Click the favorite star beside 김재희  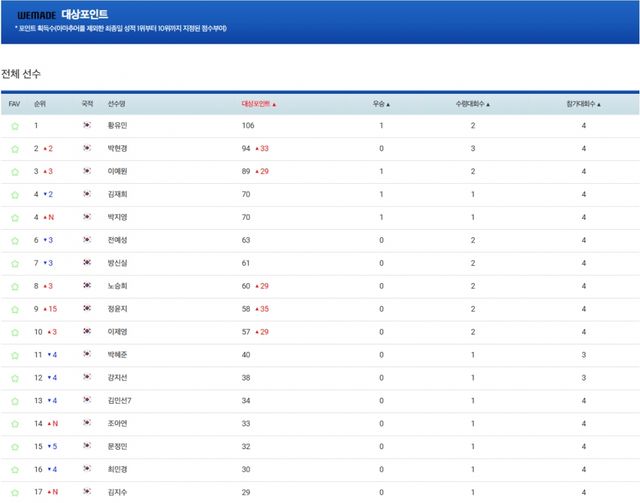(x=14, y=195)
